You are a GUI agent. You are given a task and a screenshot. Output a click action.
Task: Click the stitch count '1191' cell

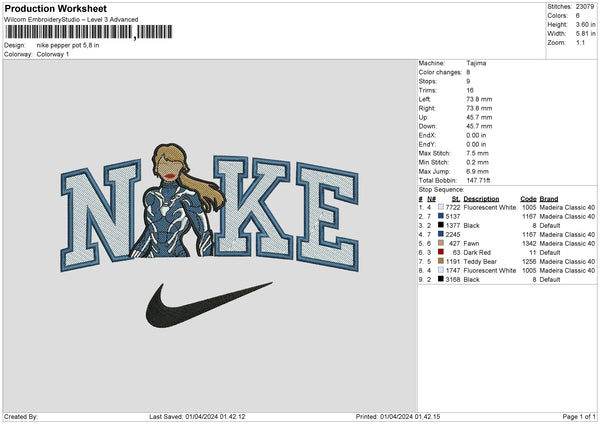453,261
